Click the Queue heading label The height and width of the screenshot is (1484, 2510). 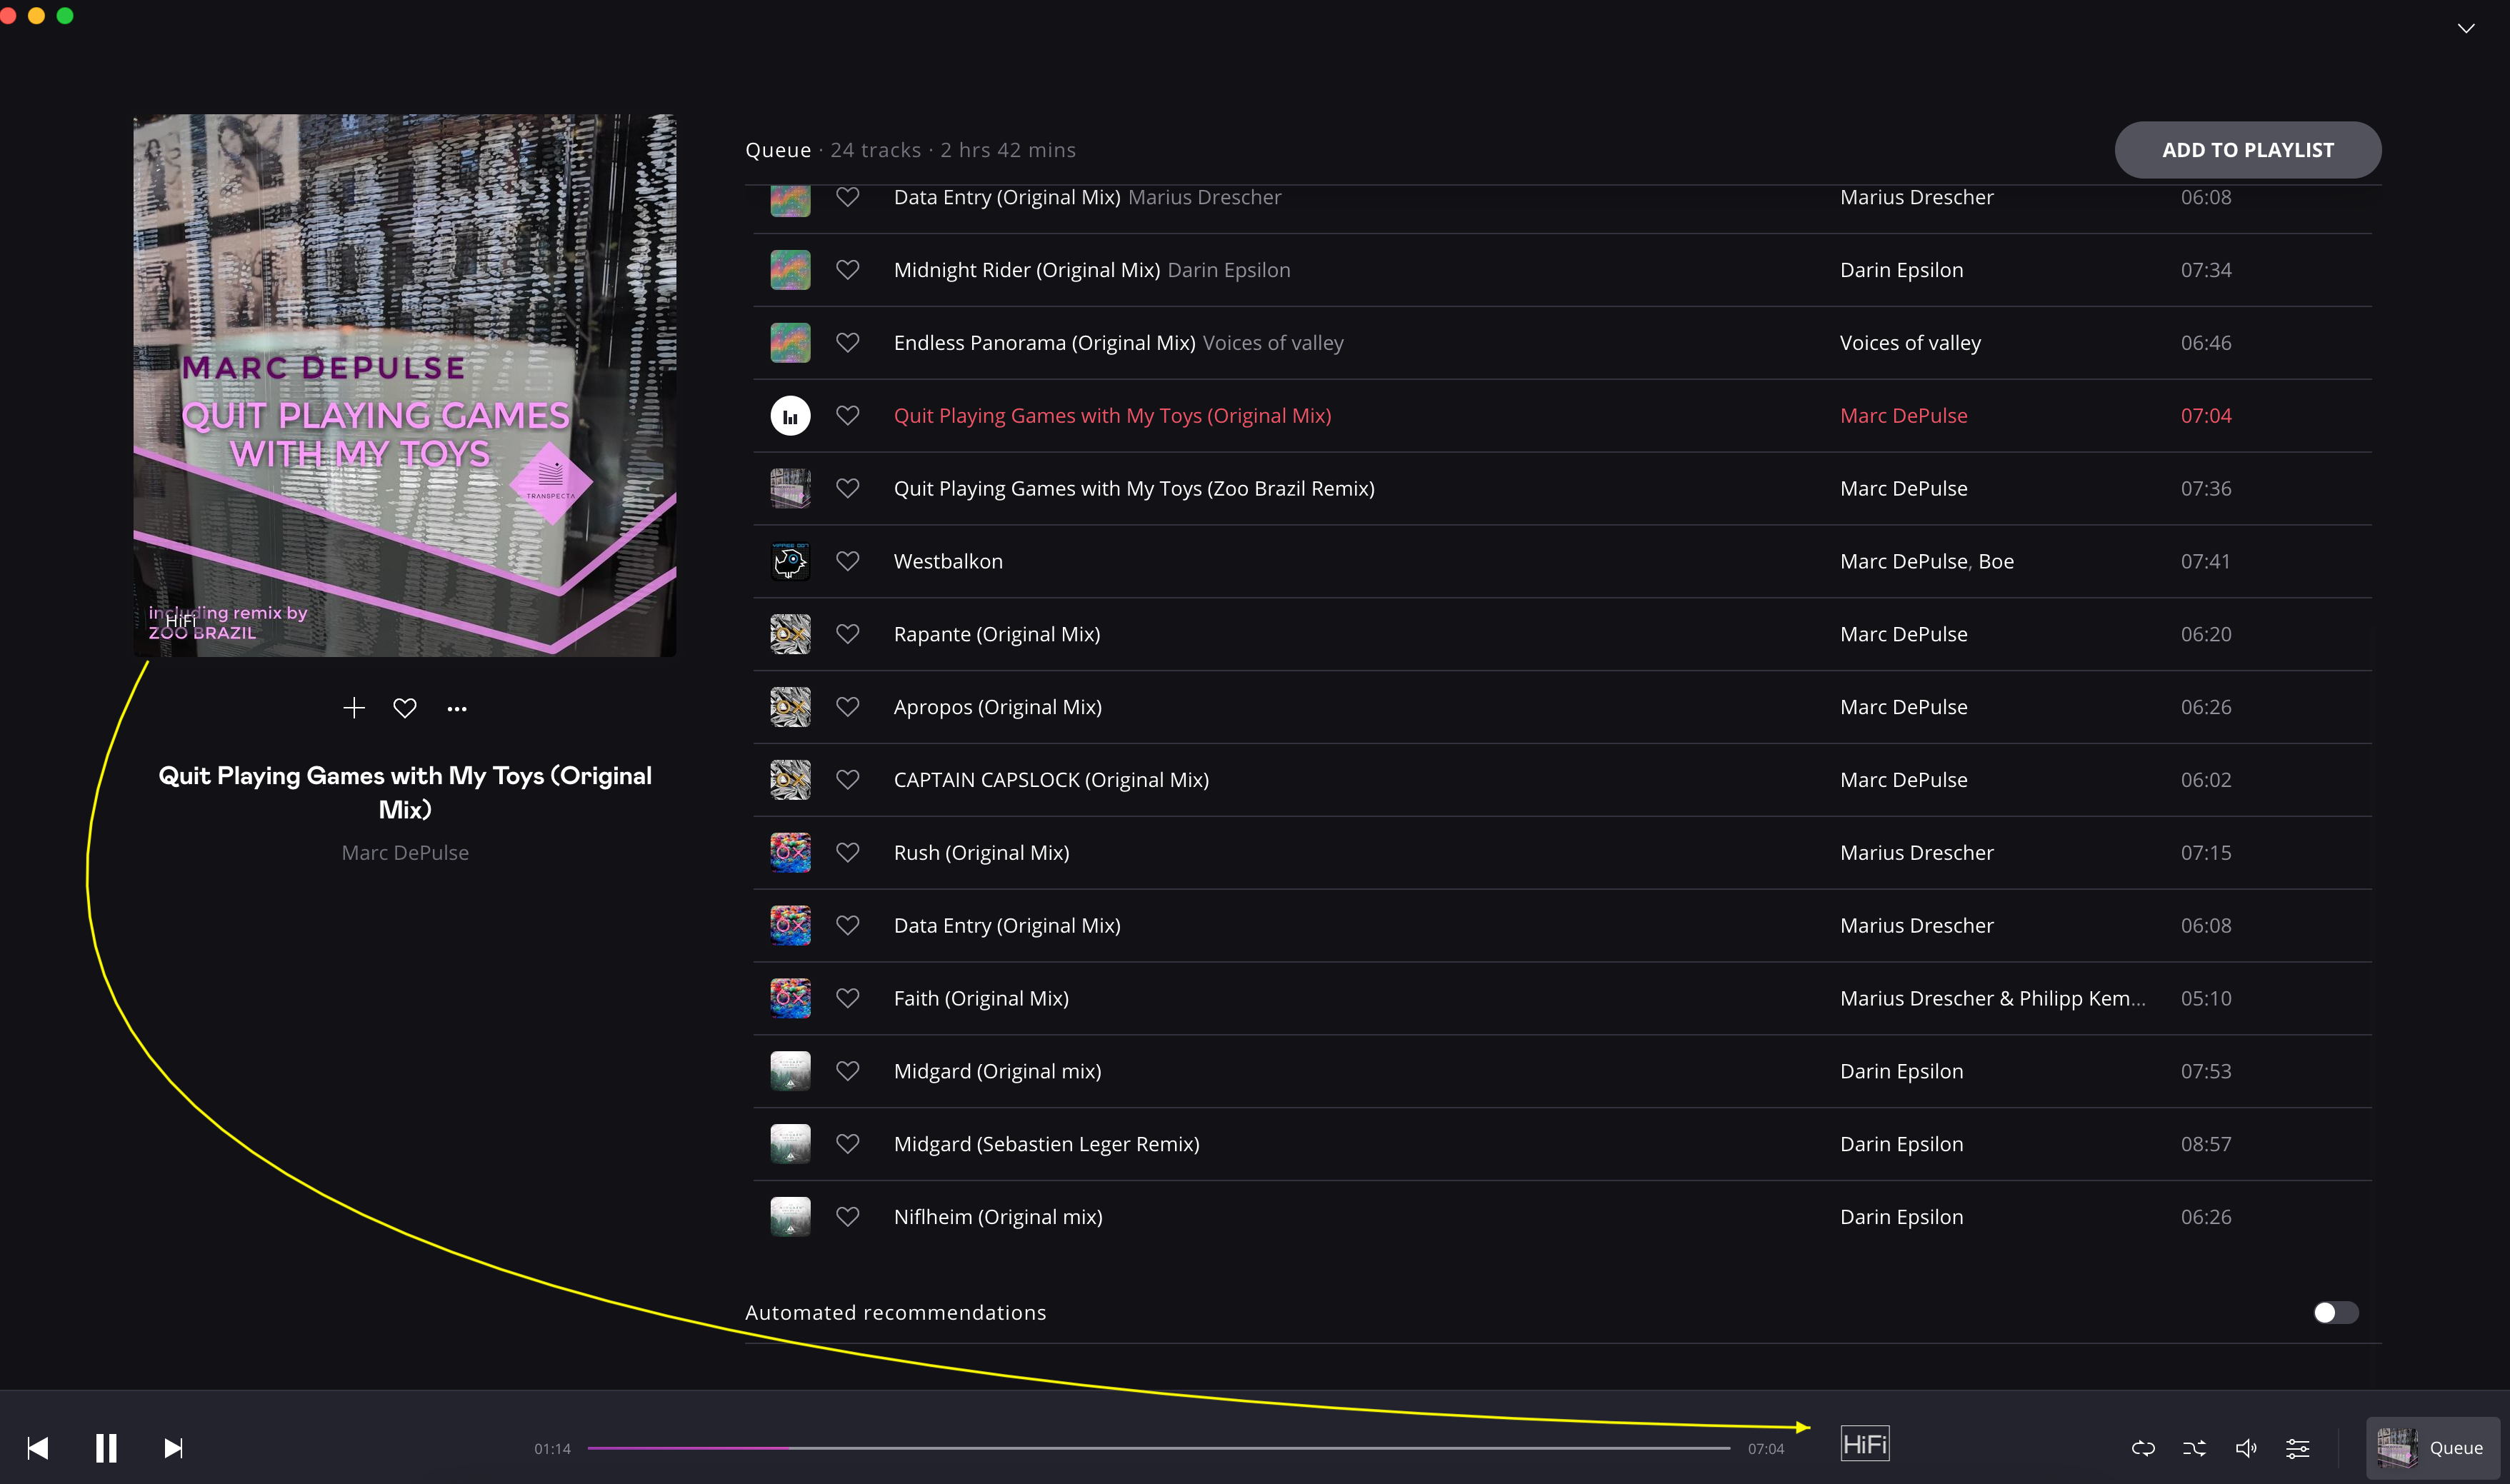(x=778, y=150)
